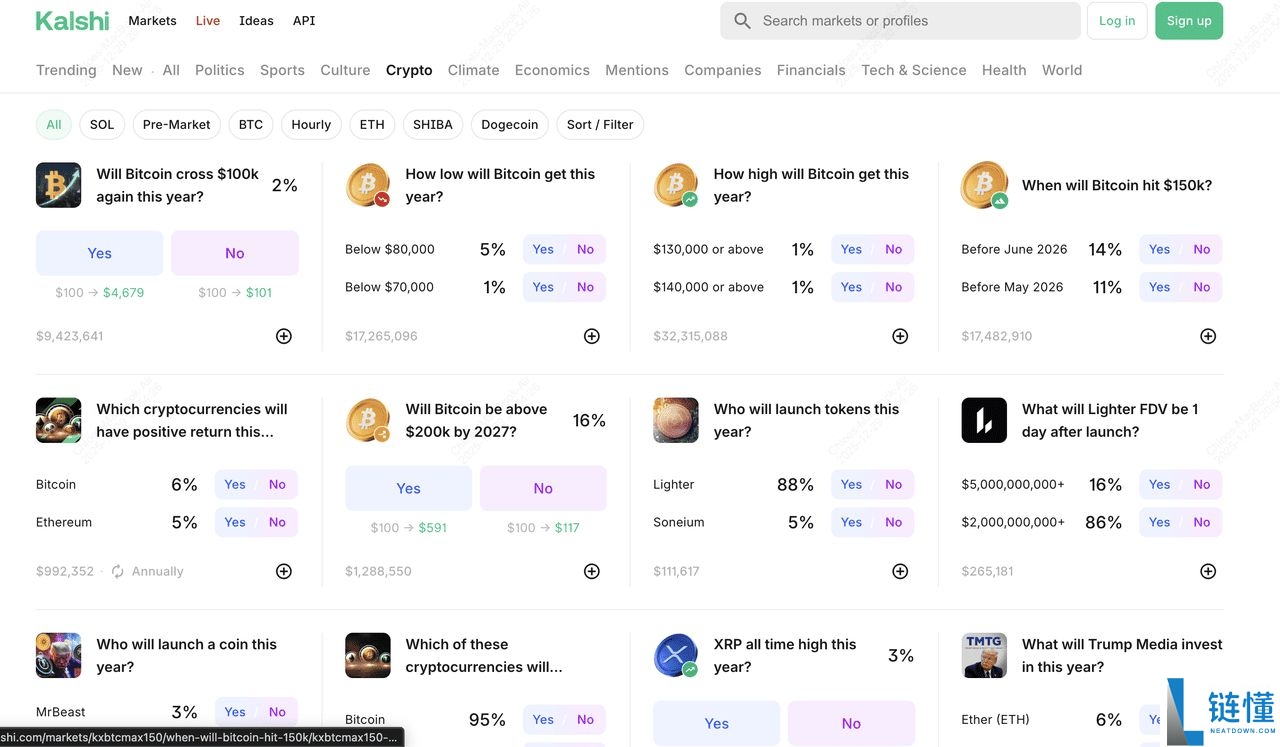Click No for '$2,000,000,000+' Lighter FDV
The height and width of the screenshot is (747, 1280).
1202,522
